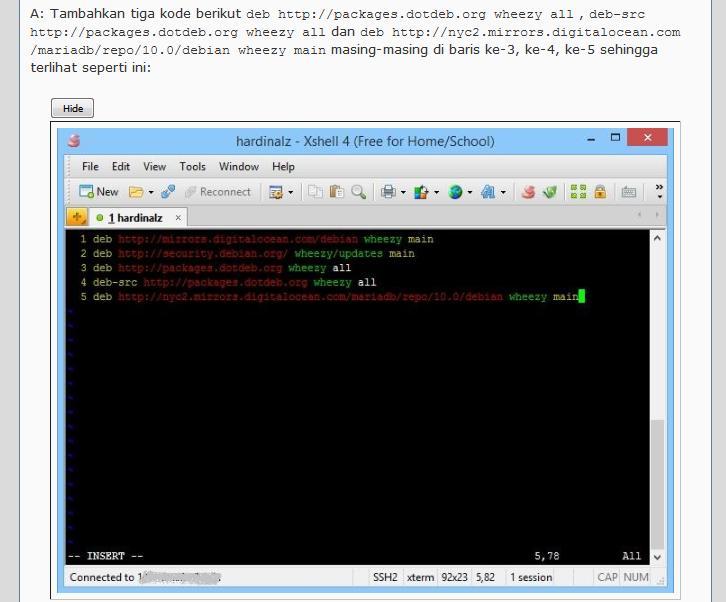
Task: Click the Encoding globe icon
Action: click(x=456, y=192)
